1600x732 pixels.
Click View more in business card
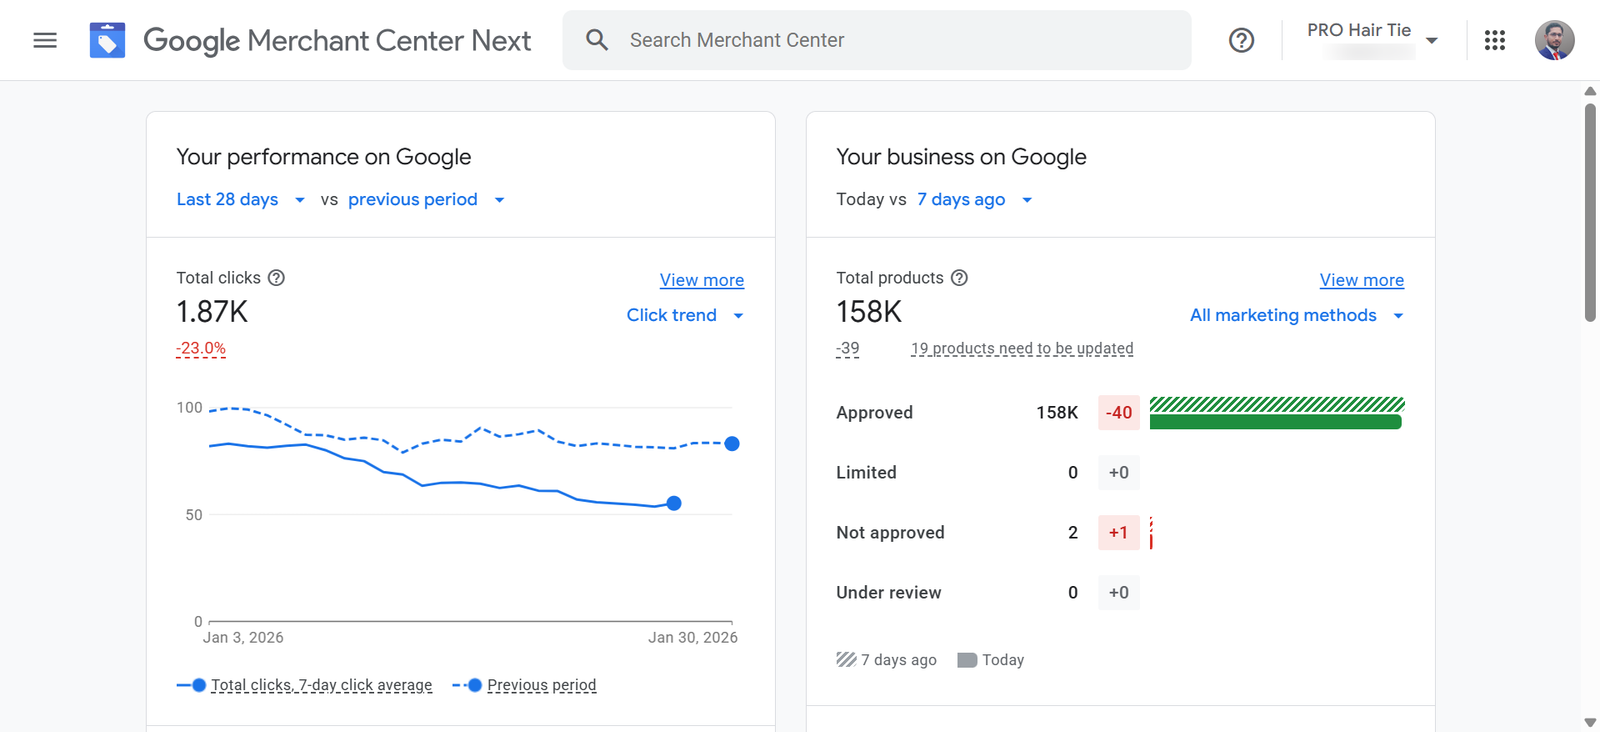(x=1361, y=280)
